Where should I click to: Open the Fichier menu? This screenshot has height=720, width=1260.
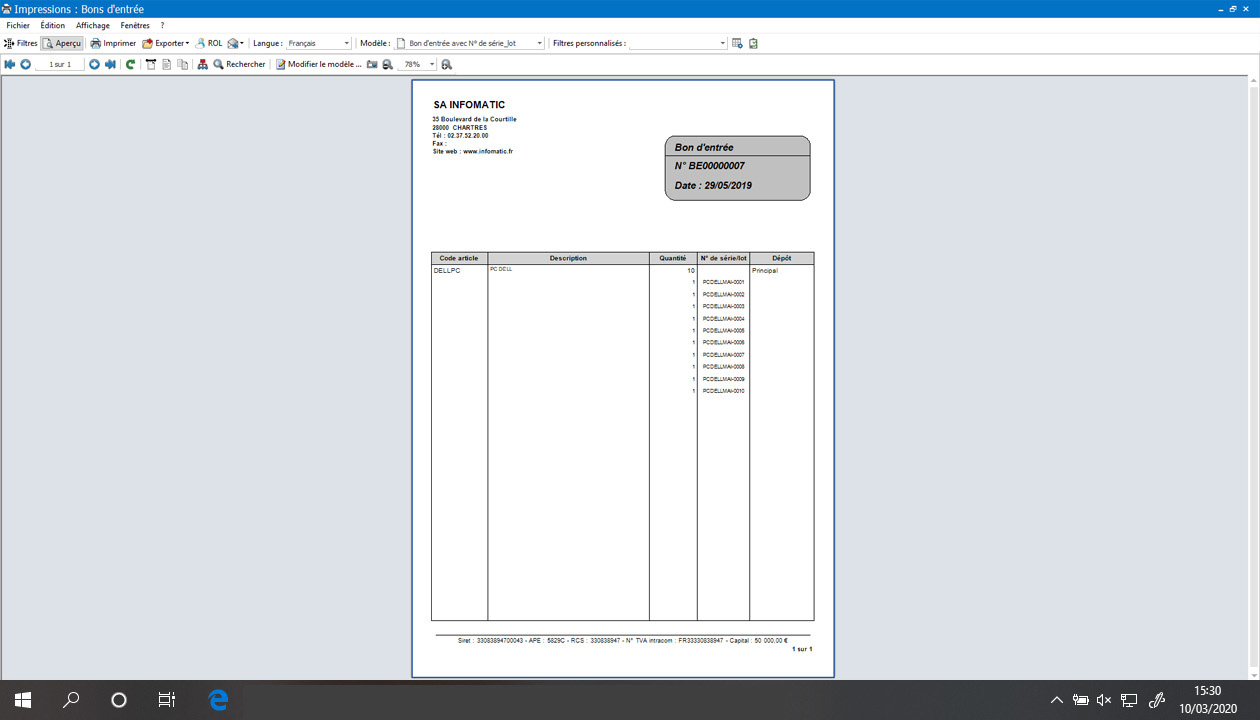(x=18, y=25)
